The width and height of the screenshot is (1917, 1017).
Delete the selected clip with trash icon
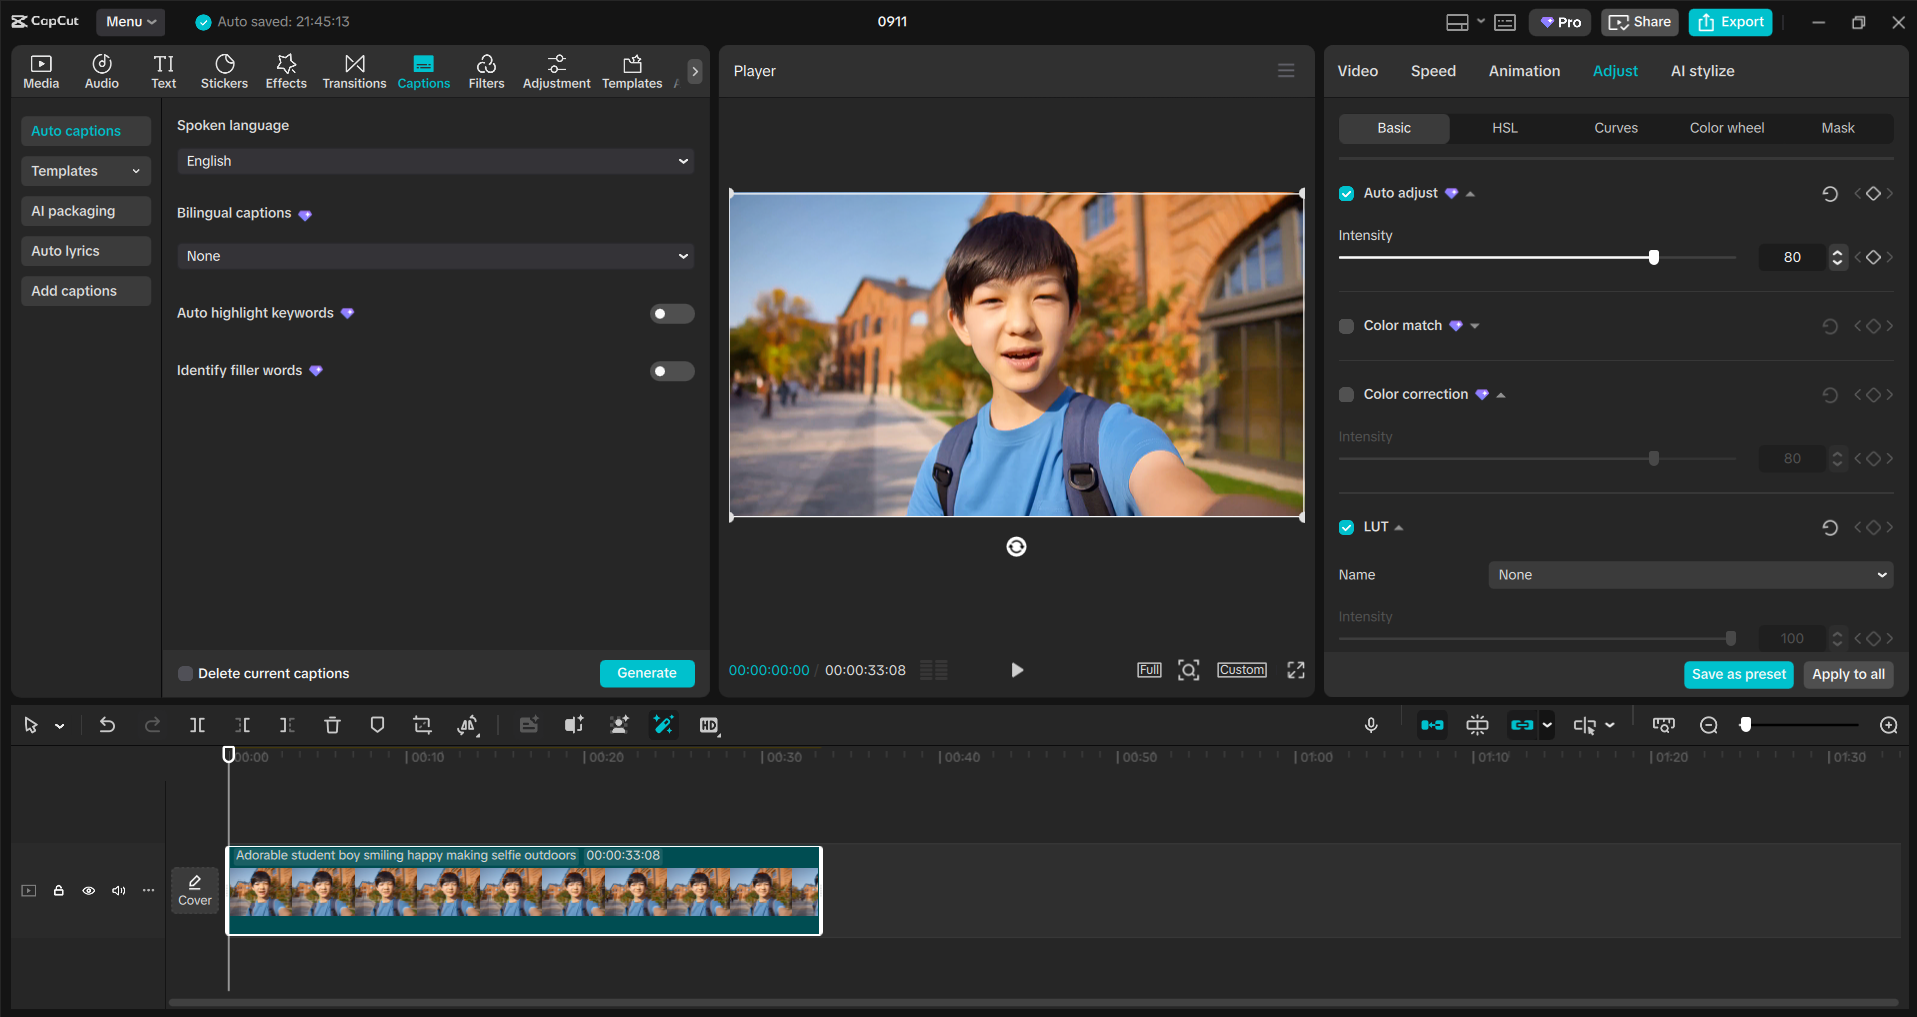coord(332,724)
